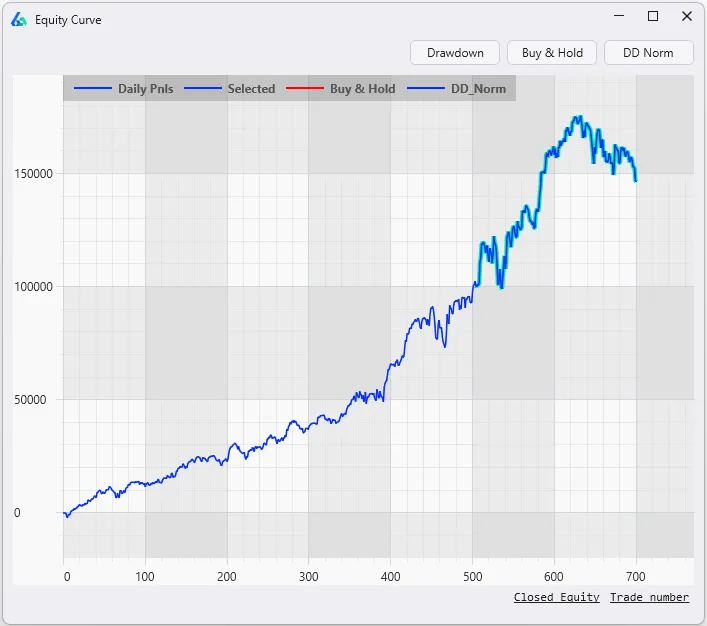
Task: Minimize the Equity Curve window
Action: coord(620,16)
